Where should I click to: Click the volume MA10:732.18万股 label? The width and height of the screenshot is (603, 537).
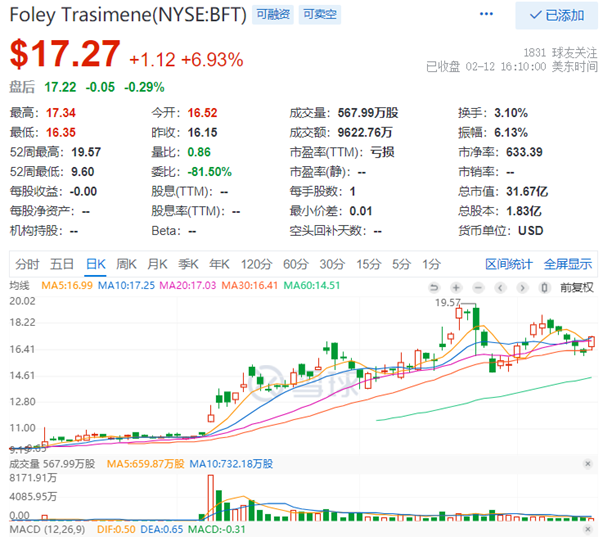click(x=231, y=464)
